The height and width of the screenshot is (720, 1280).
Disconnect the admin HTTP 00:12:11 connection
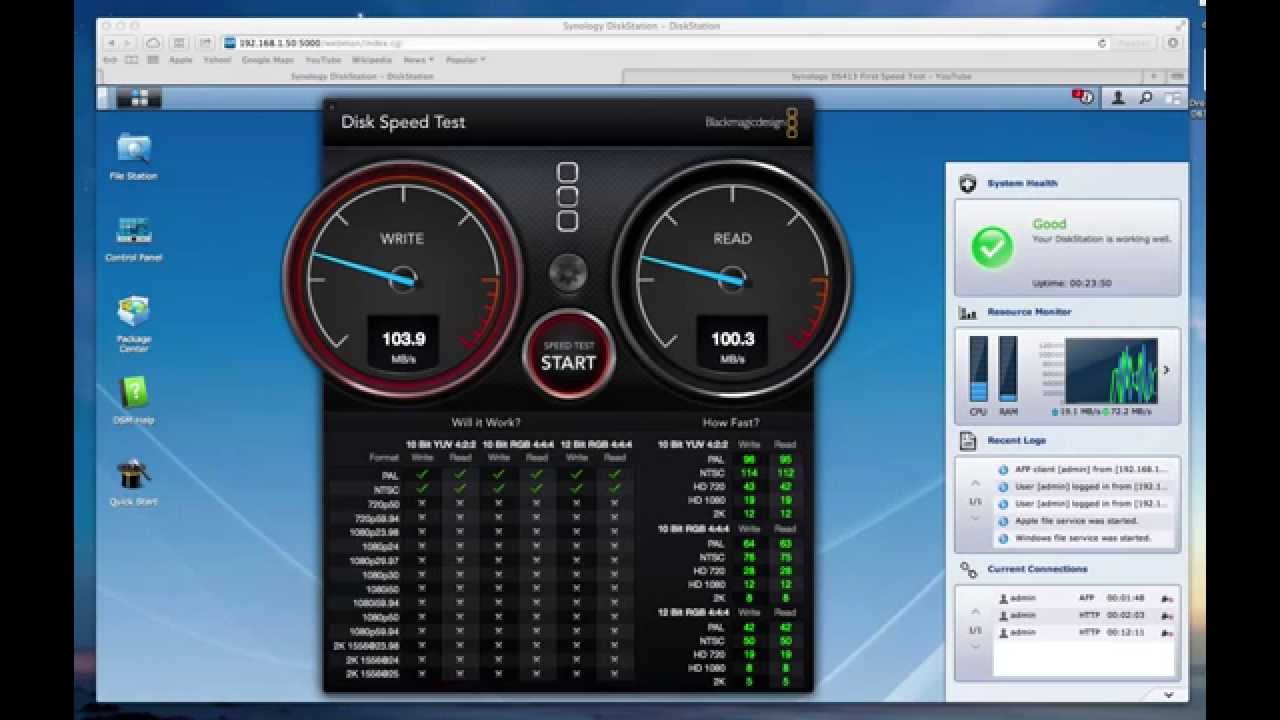[x=1167, y=633]
